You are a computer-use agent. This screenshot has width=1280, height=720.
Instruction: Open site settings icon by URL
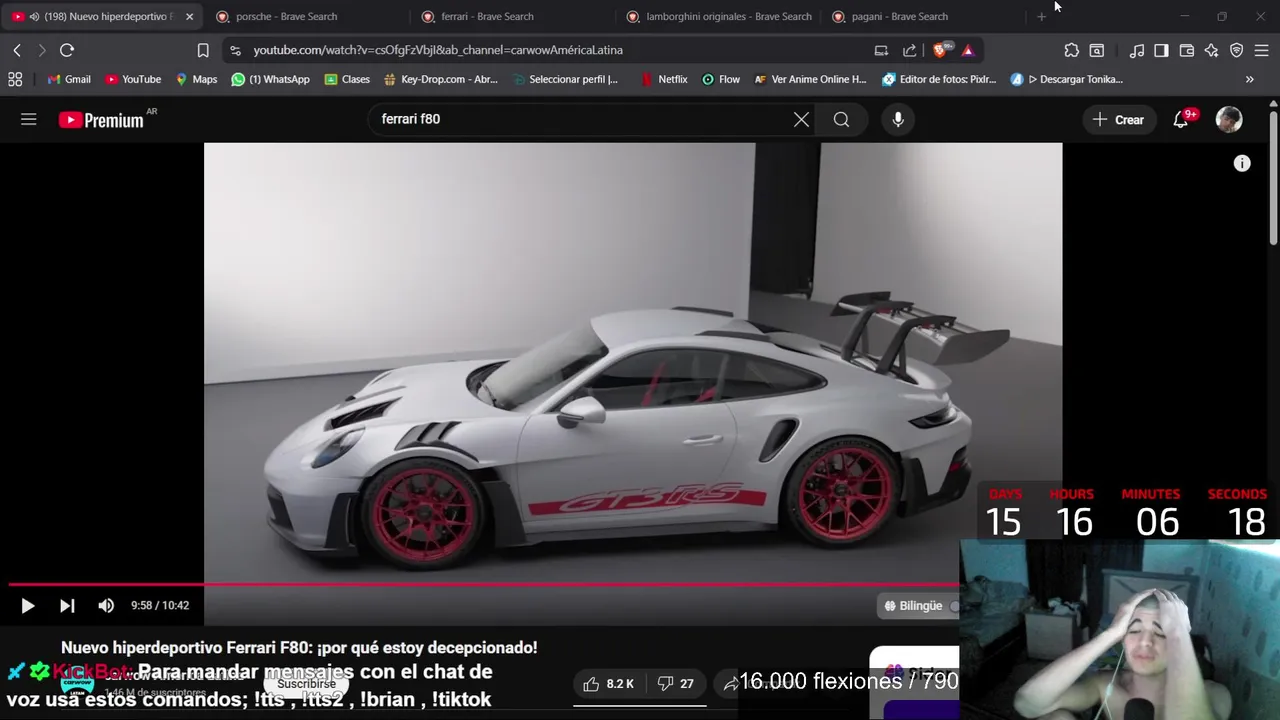(235, 50)
